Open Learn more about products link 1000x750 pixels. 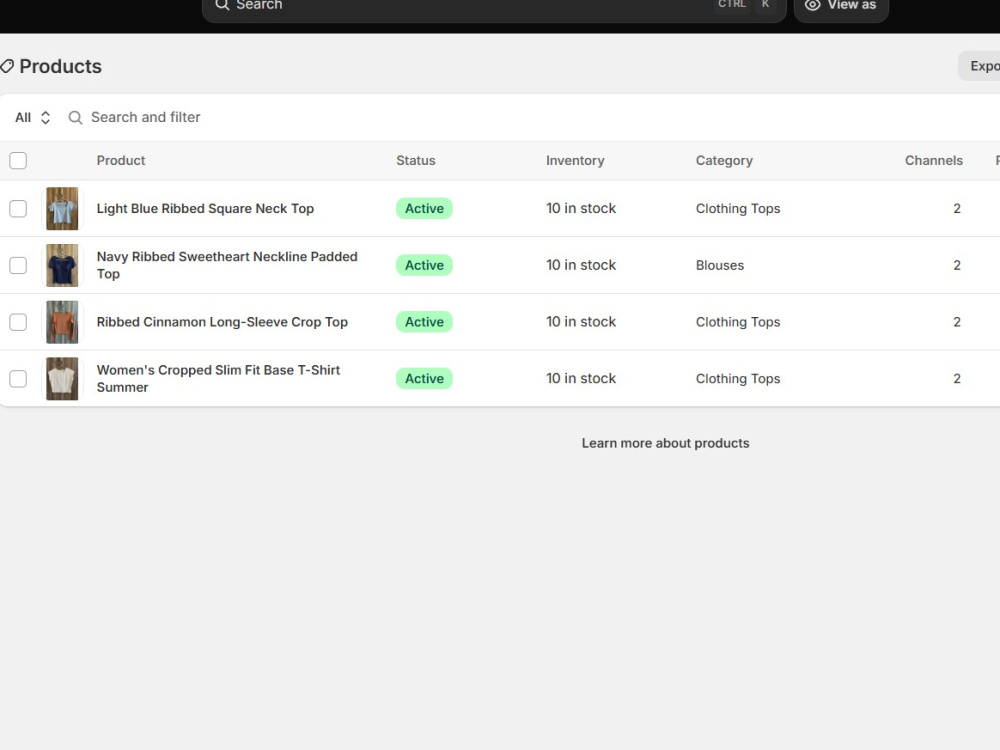coord(665,443)
